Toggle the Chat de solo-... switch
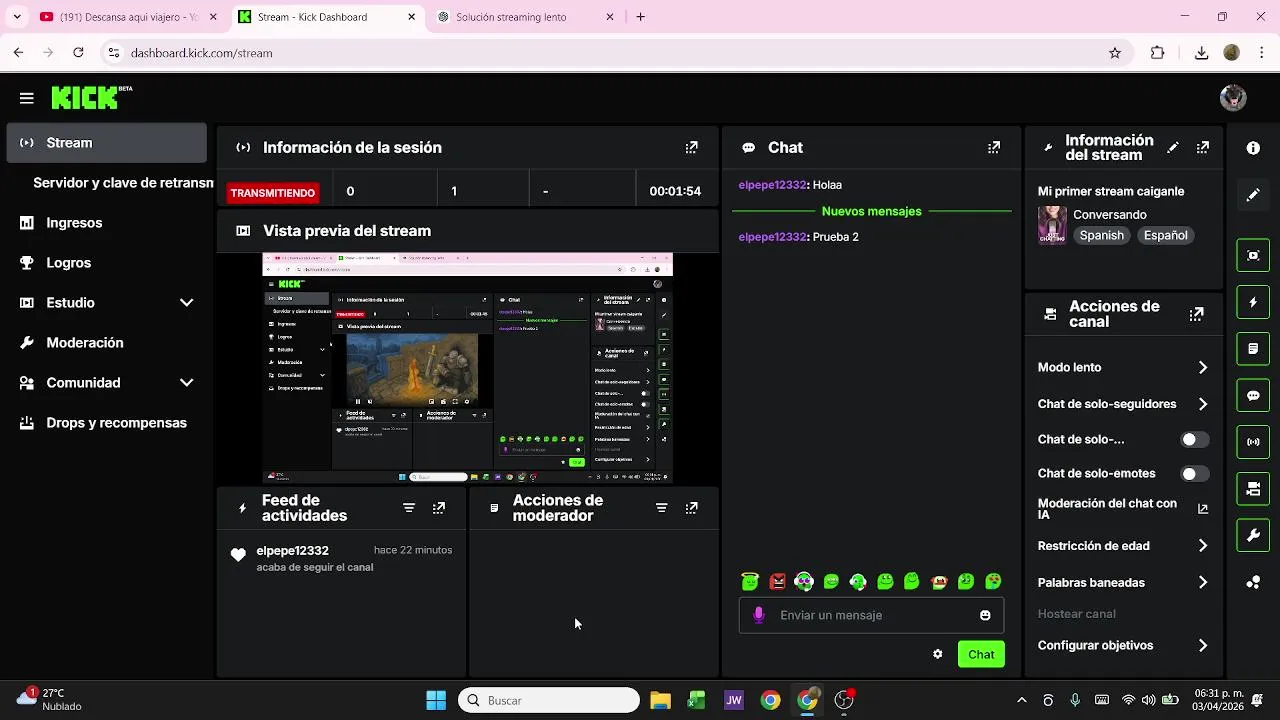 pyautogui.click(x=1194, y=440)
